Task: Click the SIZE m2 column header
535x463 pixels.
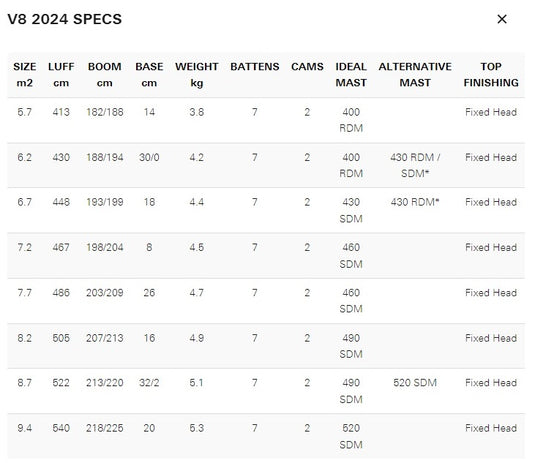Action: [25, 74]
